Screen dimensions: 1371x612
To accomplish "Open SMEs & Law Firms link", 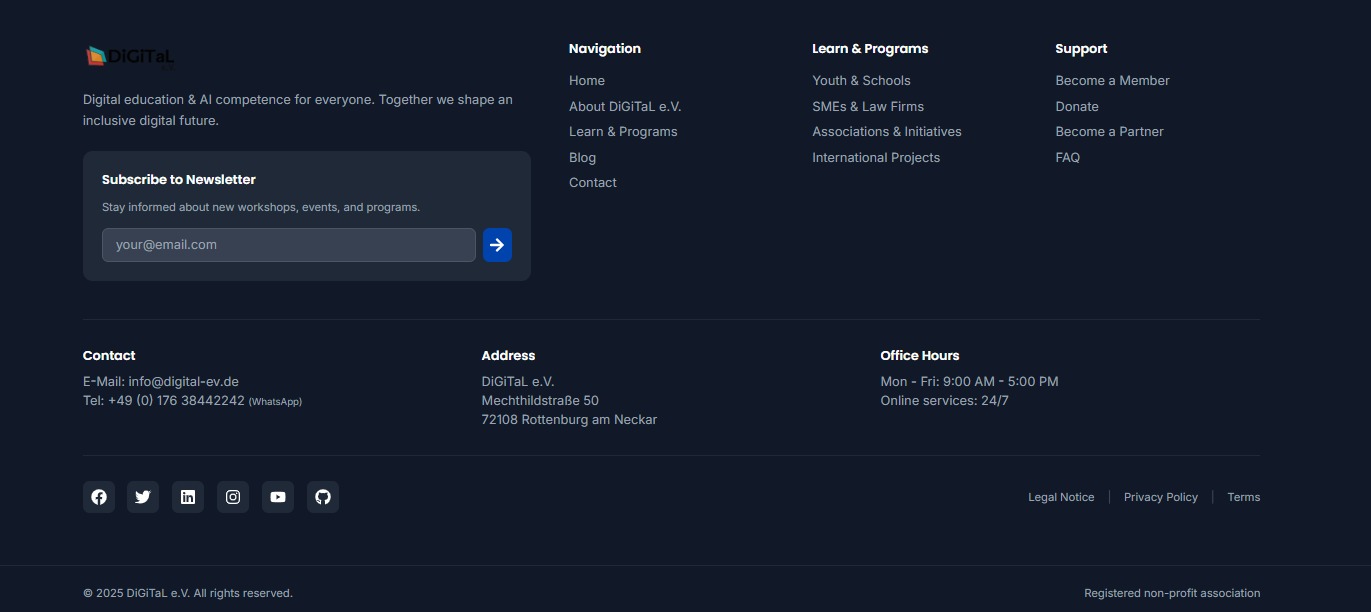I will pos(868,107).
